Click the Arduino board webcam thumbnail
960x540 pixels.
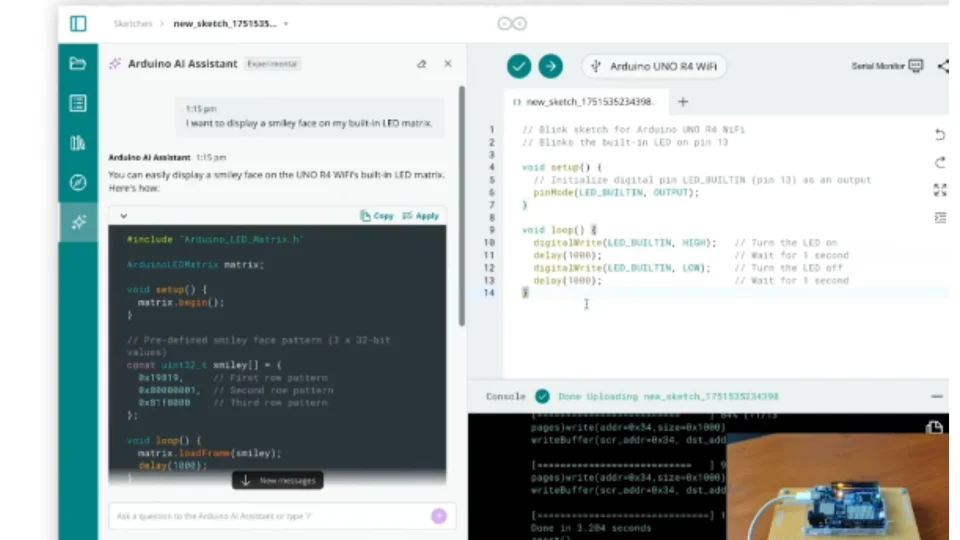838,487
